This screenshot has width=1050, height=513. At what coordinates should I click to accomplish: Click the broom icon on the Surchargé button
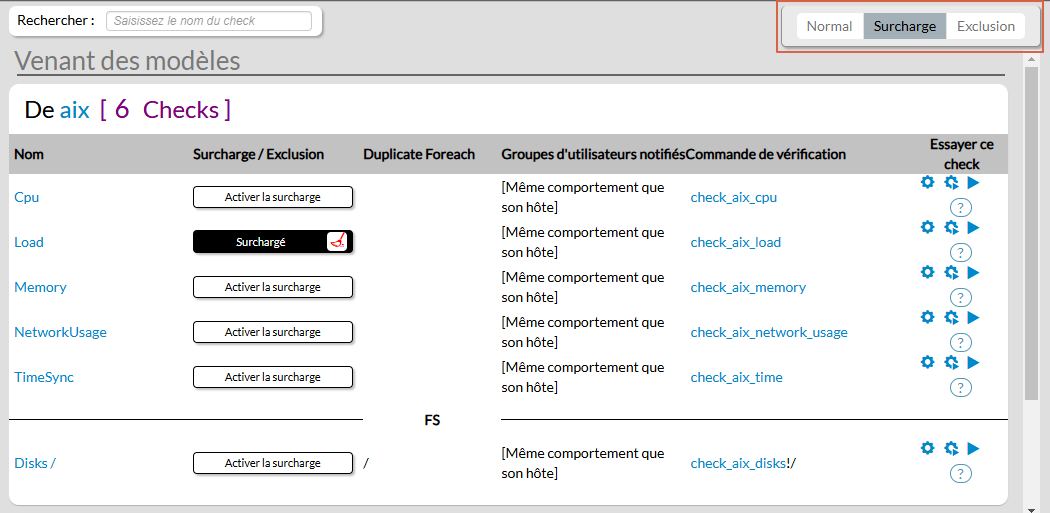click(x=338, y=242)
